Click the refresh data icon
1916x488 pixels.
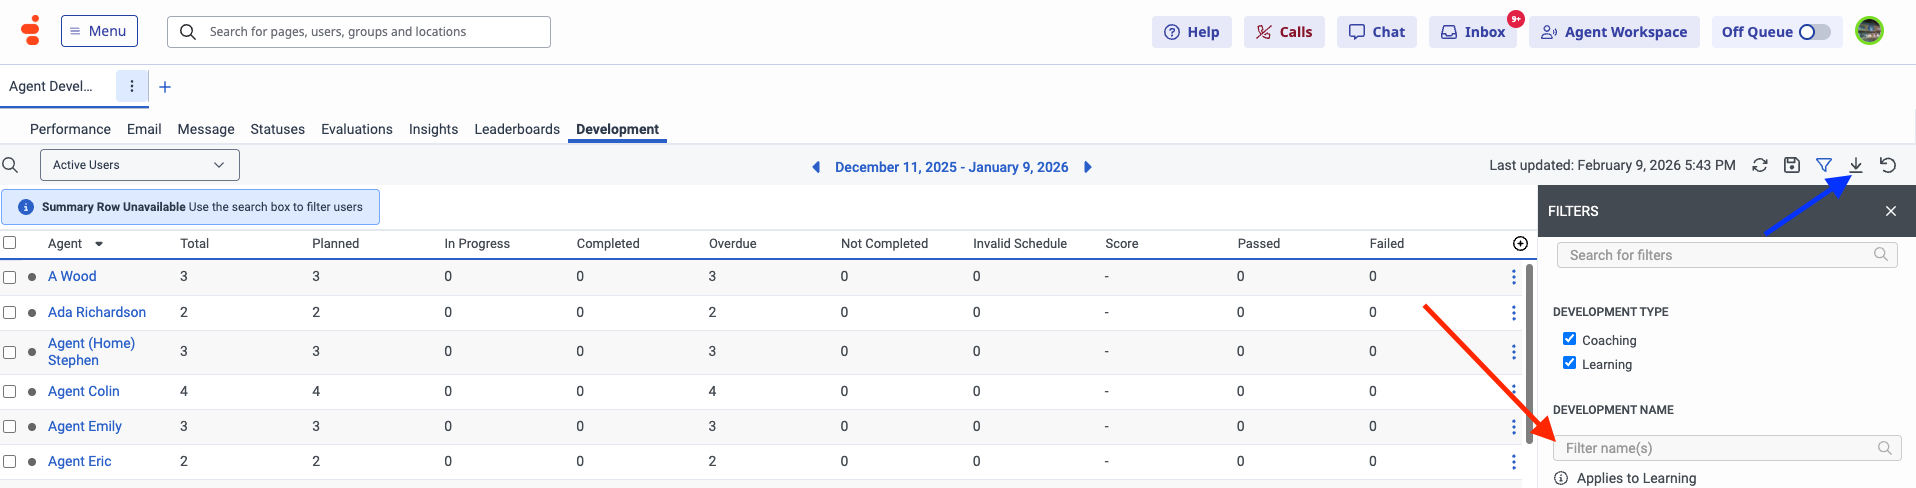(x=1760, y=165)
